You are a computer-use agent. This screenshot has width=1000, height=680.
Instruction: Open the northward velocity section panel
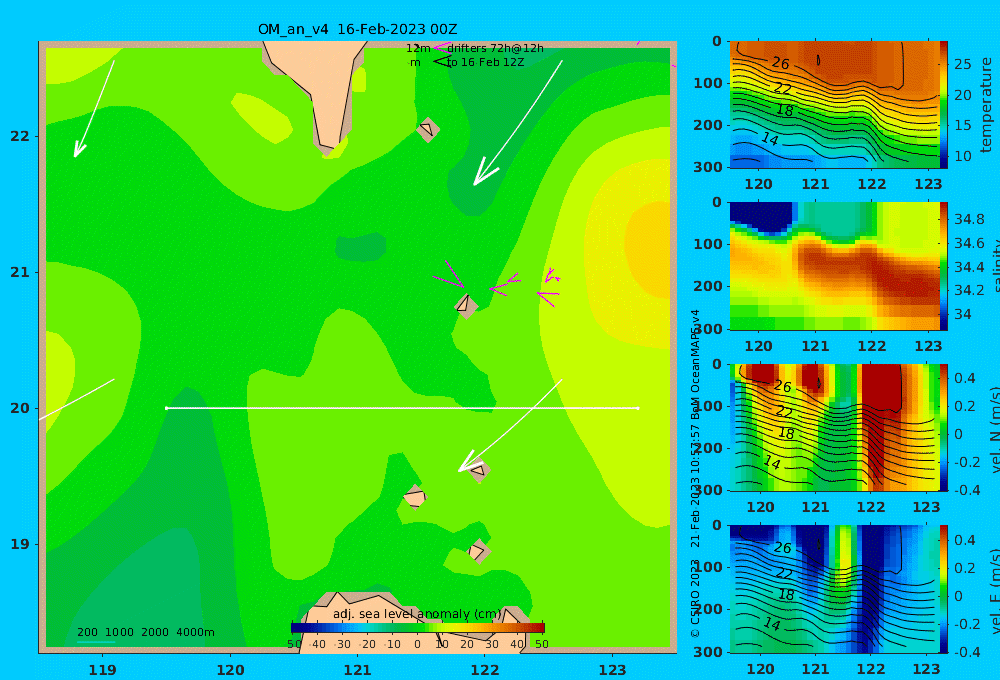(x=835, y=427)
